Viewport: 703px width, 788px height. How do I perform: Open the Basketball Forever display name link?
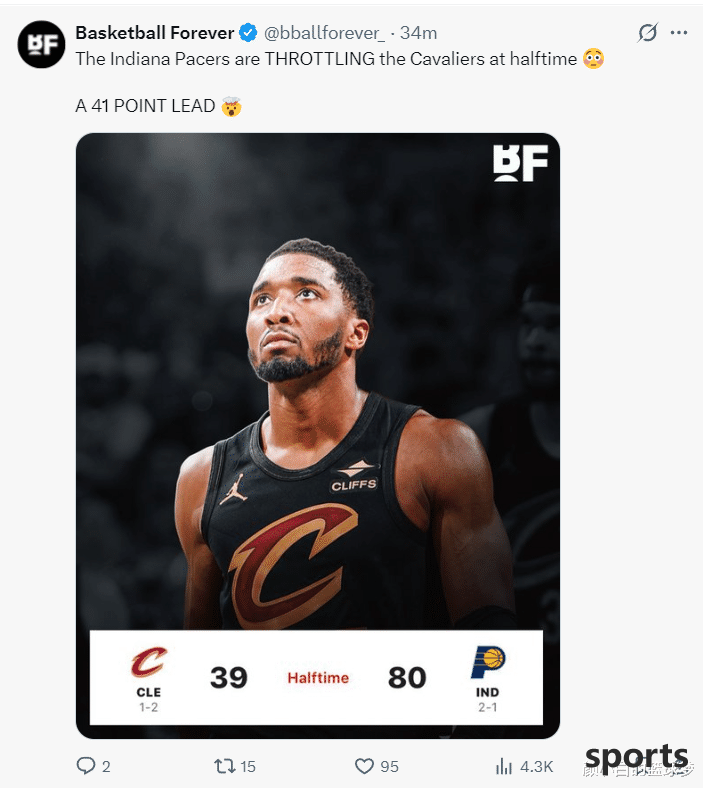point(155,33)
